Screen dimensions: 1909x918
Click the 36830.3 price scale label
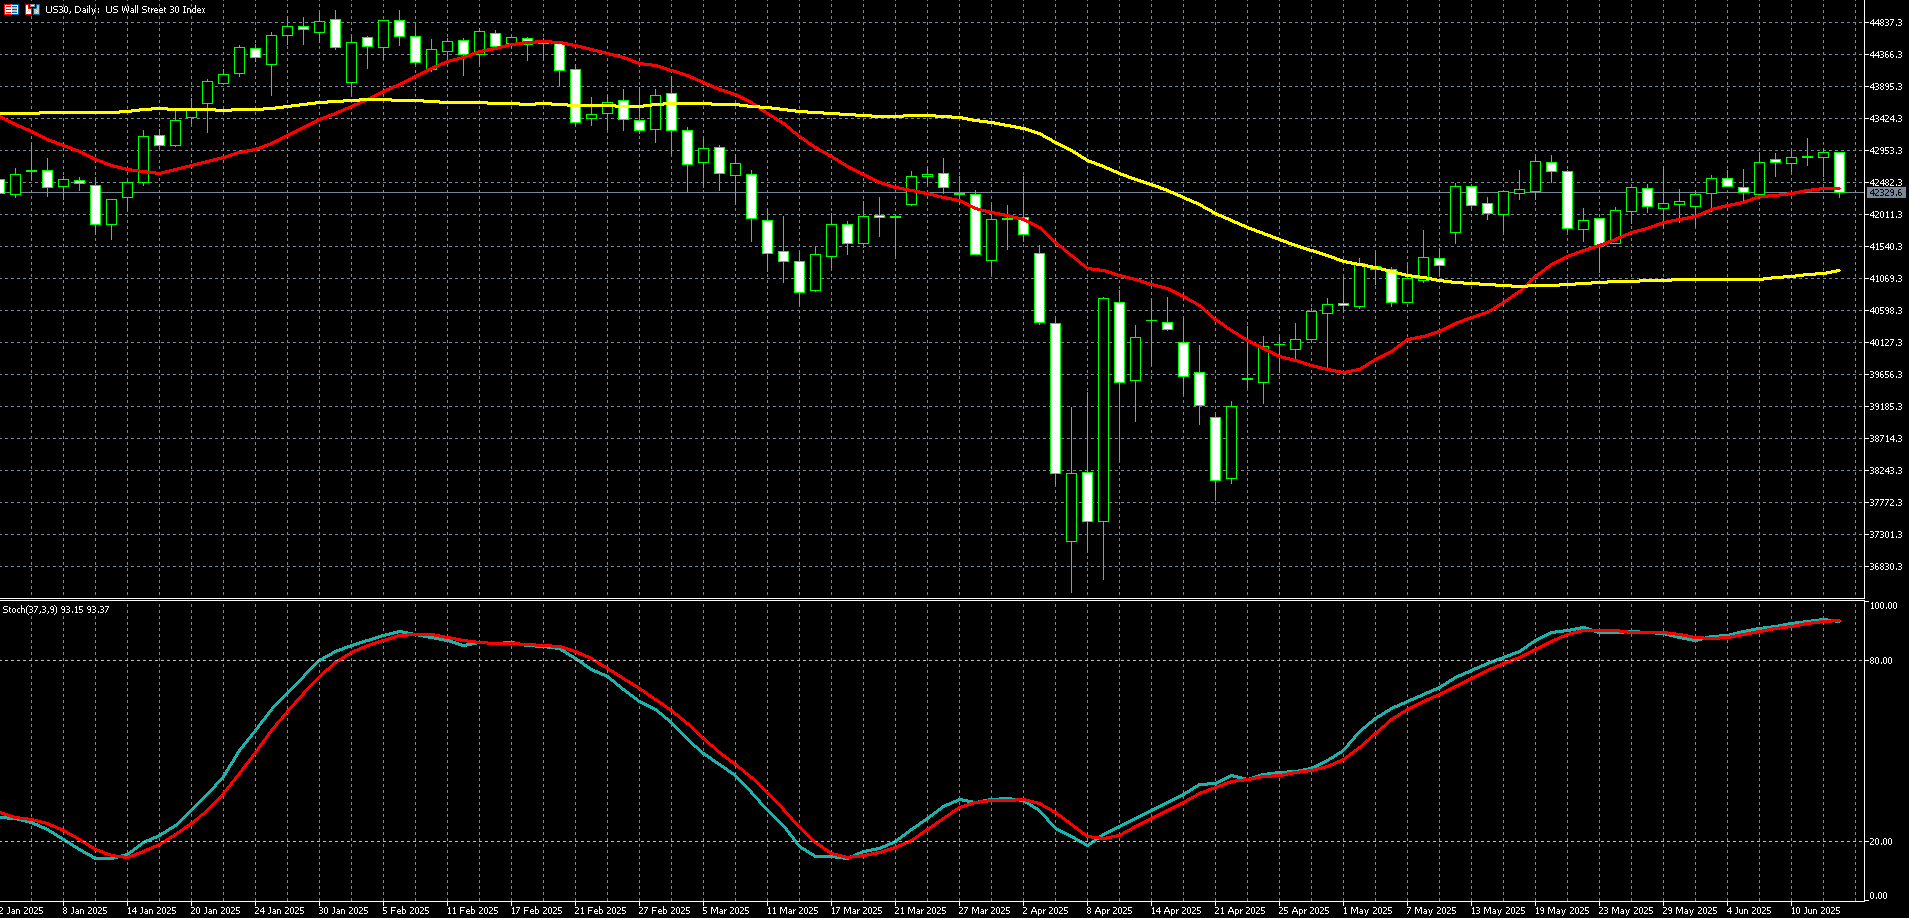point(1886,567)
